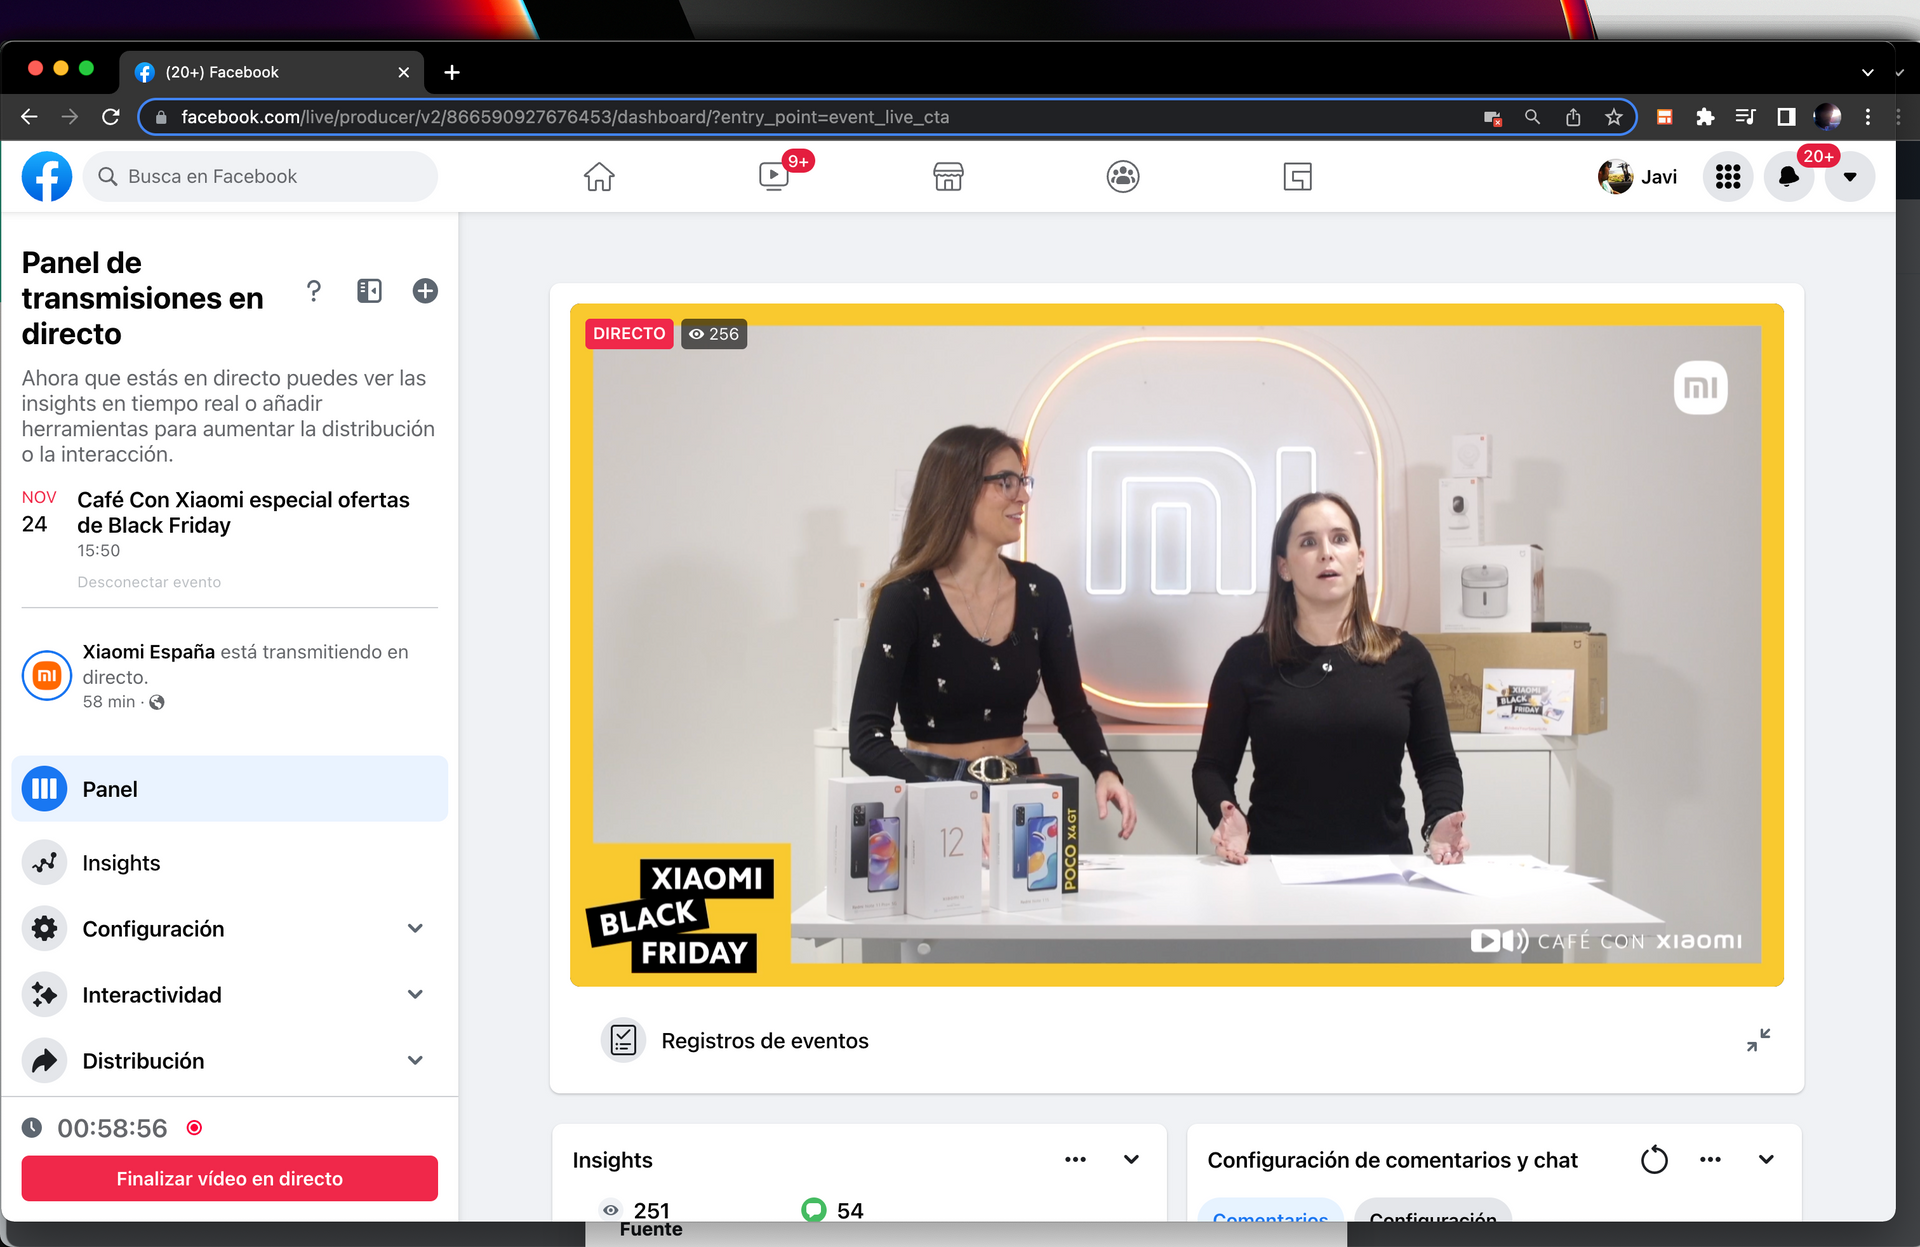Click Finalizar vídeo en directo button
The height and width of the screenshot is (1247, 1920).
click(x=229, y=1178)
